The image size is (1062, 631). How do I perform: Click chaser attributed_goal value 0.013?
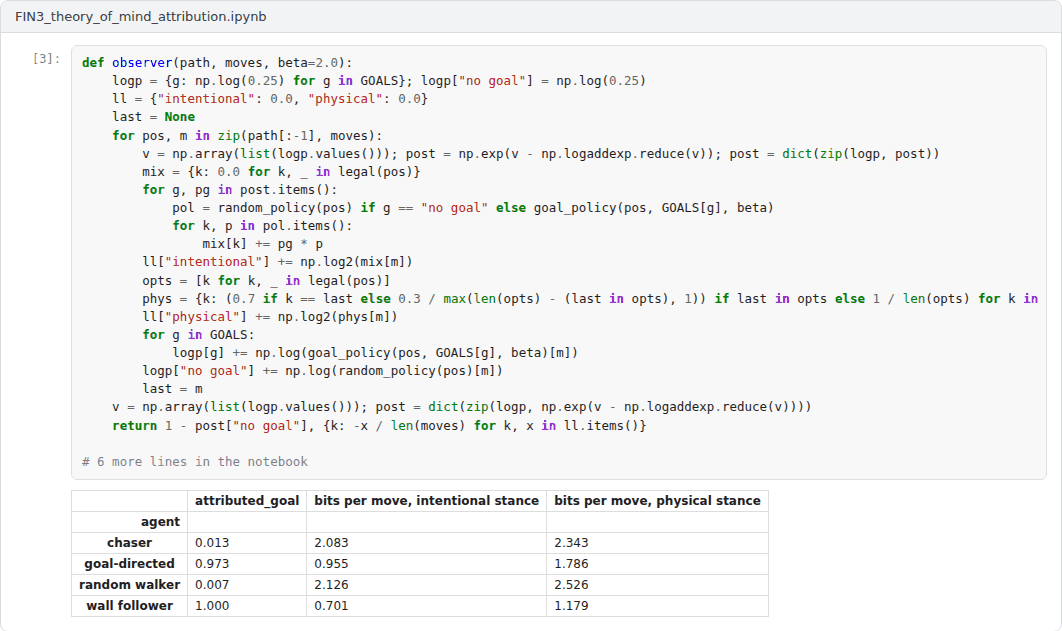point(212,542)
